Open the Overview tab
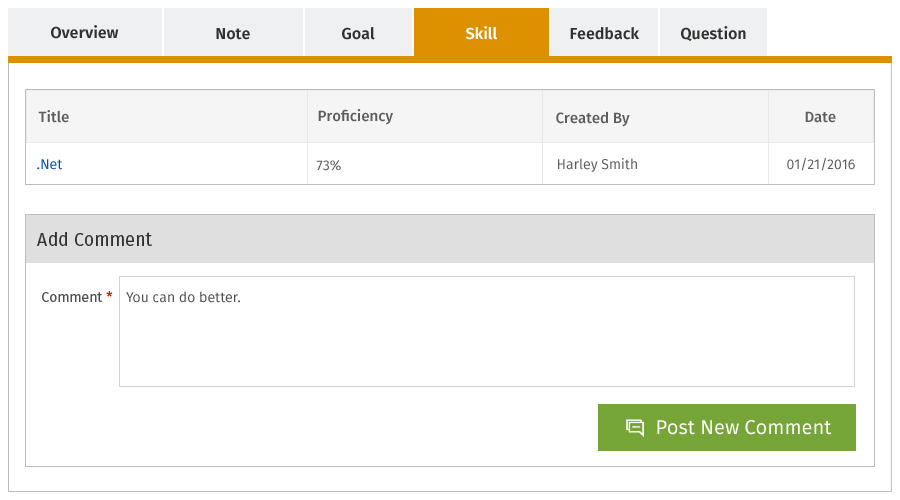This screenshot has height=500, width=900. click(x=84, y=33)
